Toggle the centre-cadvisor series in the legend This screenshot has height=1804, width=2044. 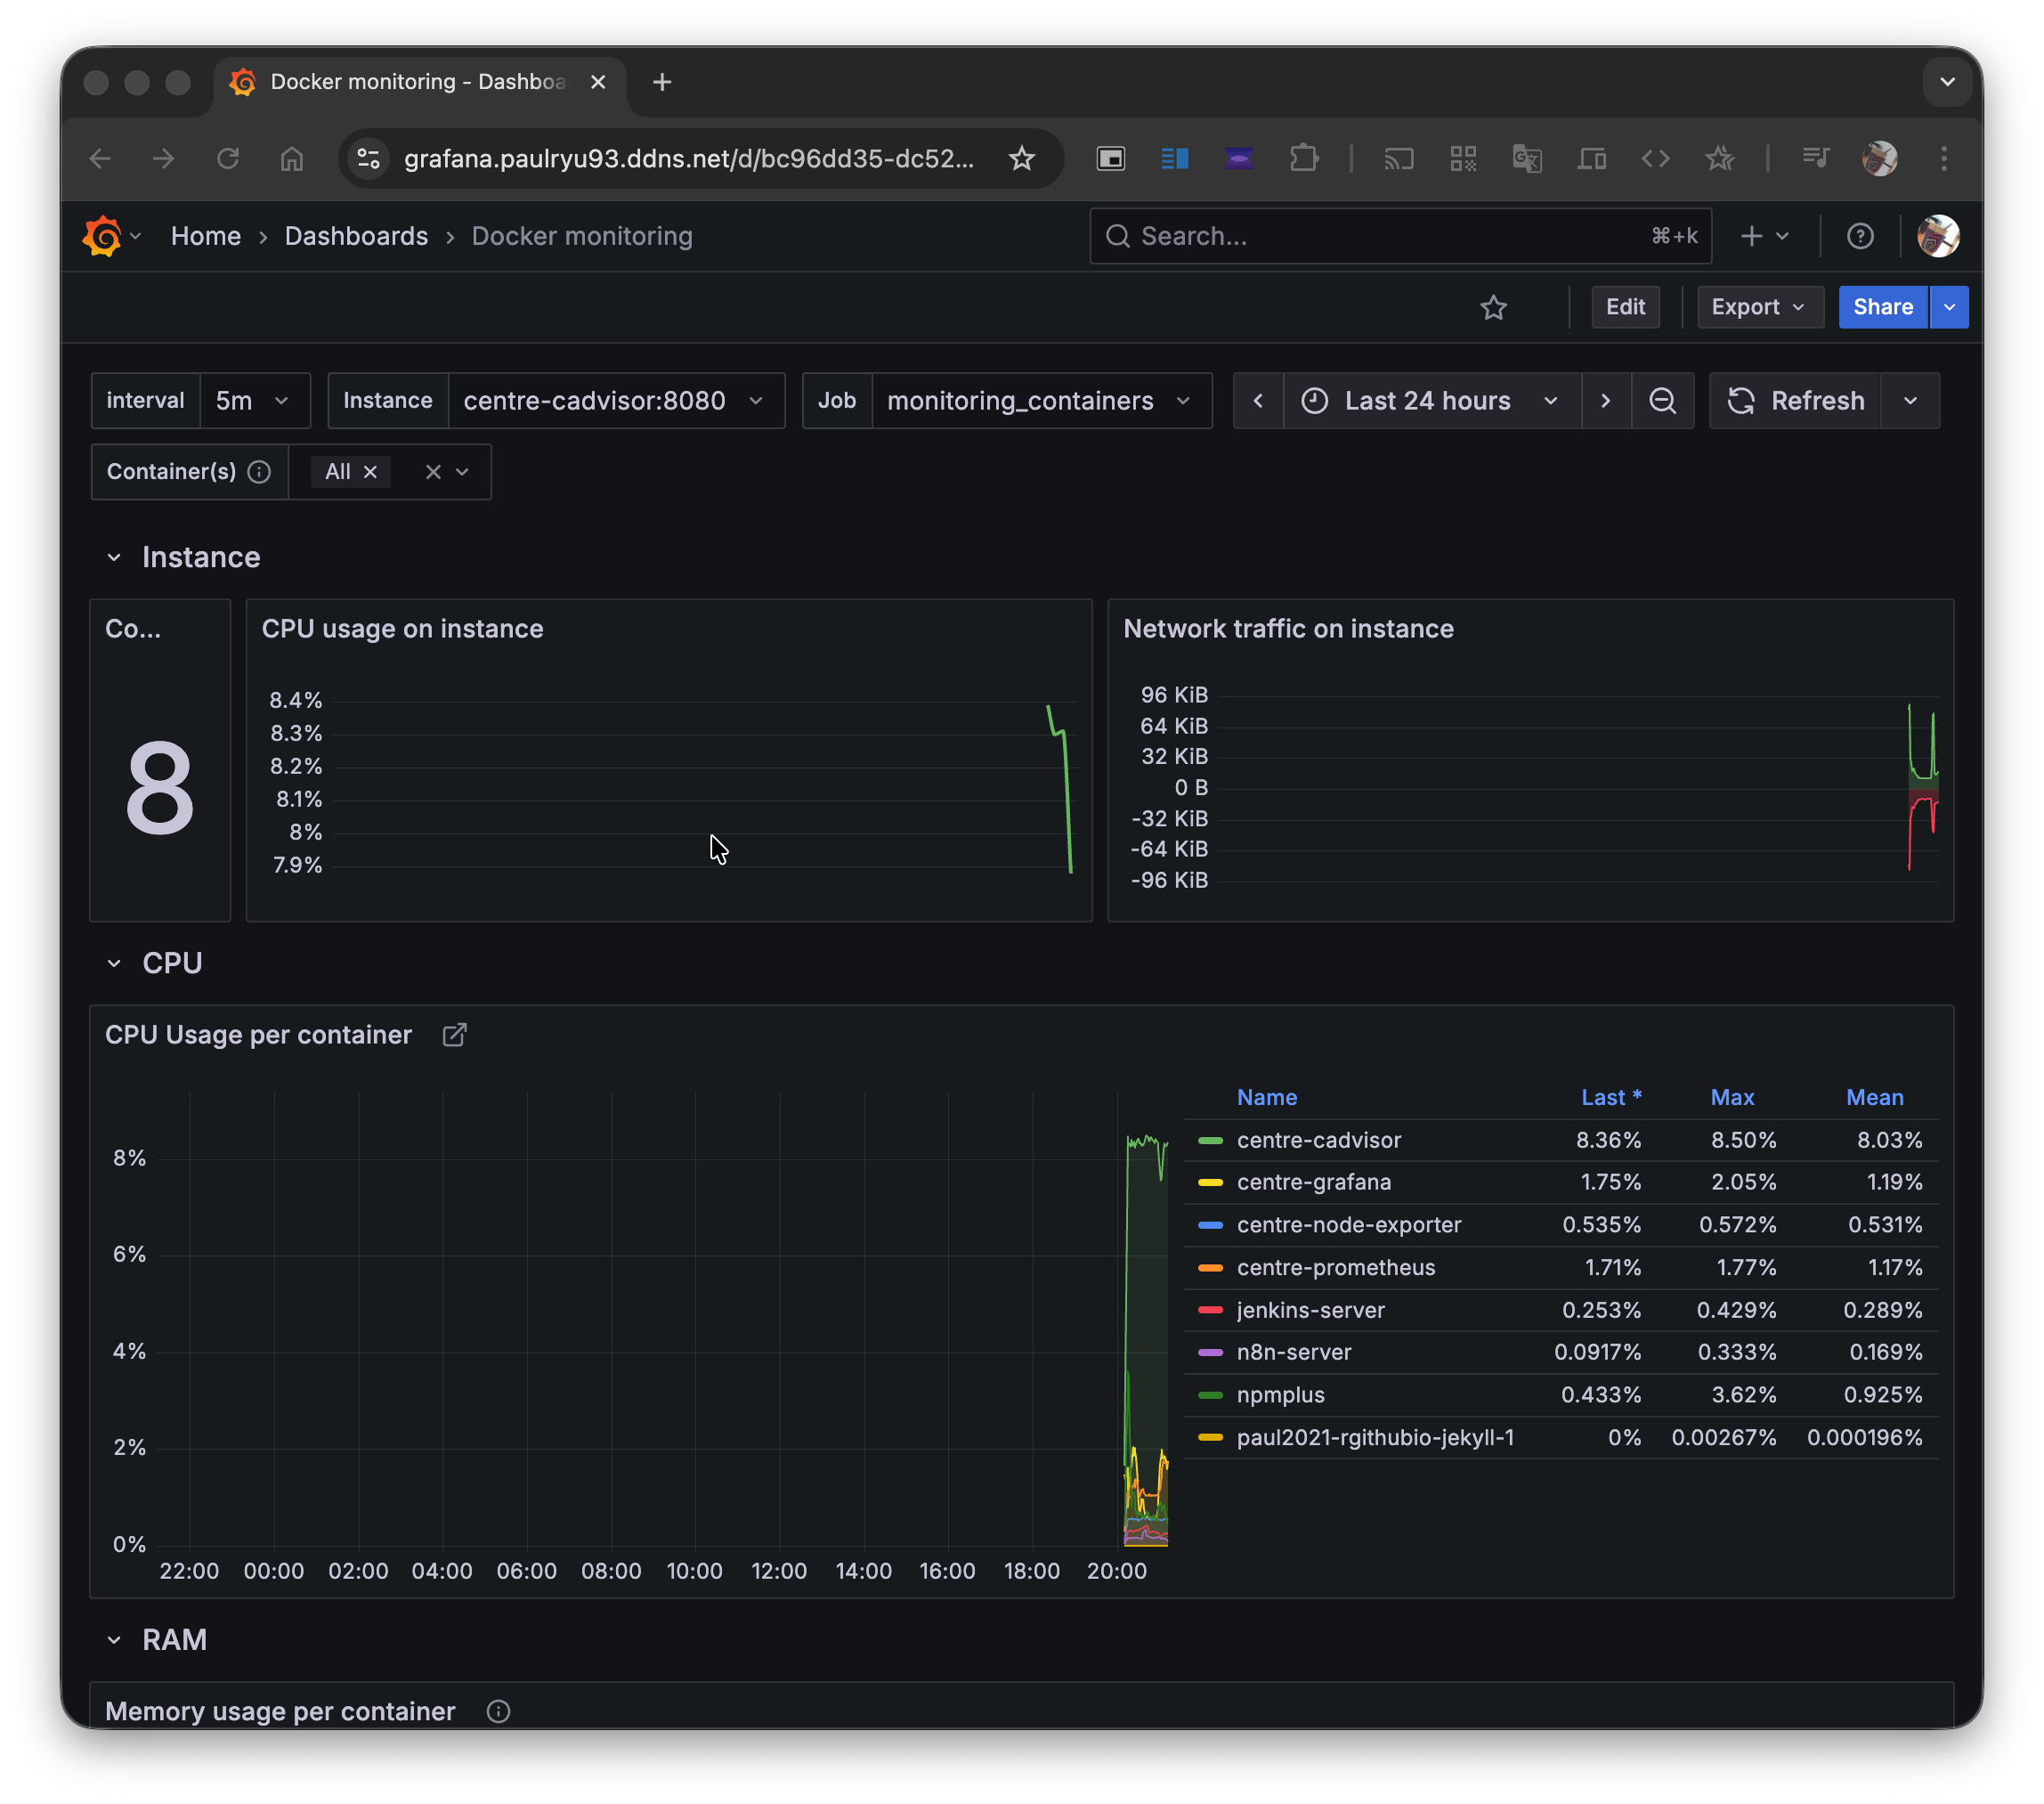point(1318,1140)
